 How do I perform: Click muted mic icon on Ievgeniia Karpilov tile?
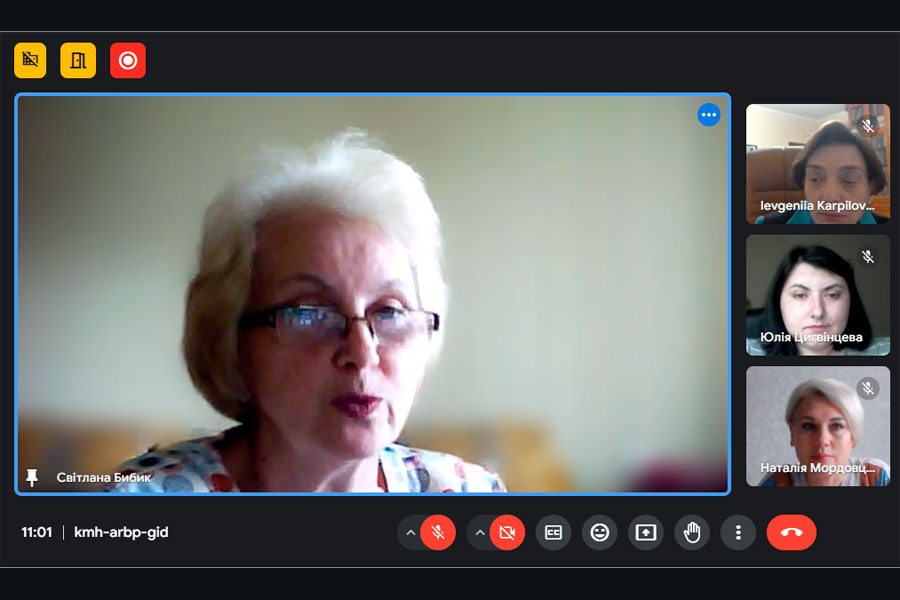[x=868, y=125]
